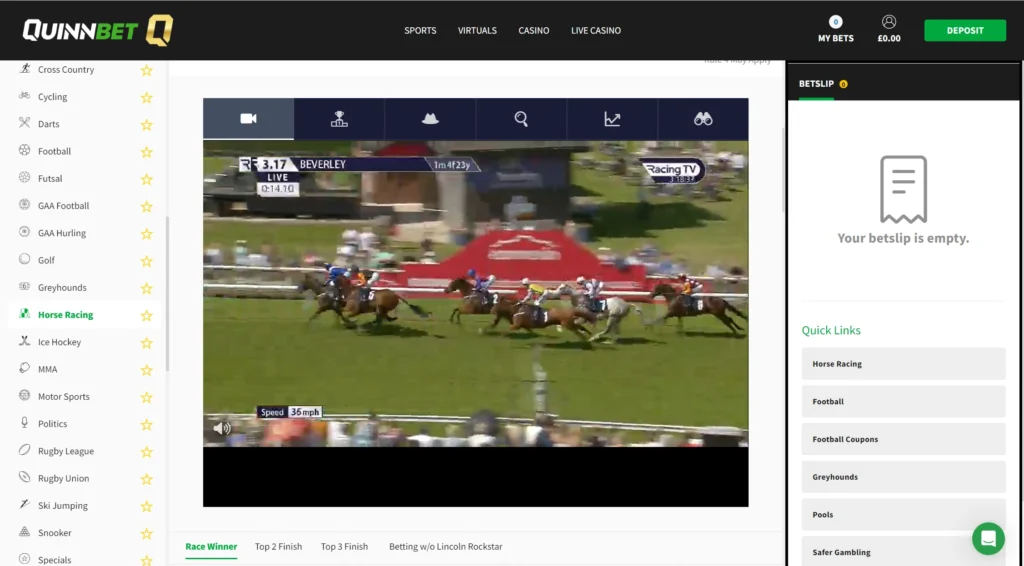Toggle the Horse Racing favourite star

tap(147, 315)
